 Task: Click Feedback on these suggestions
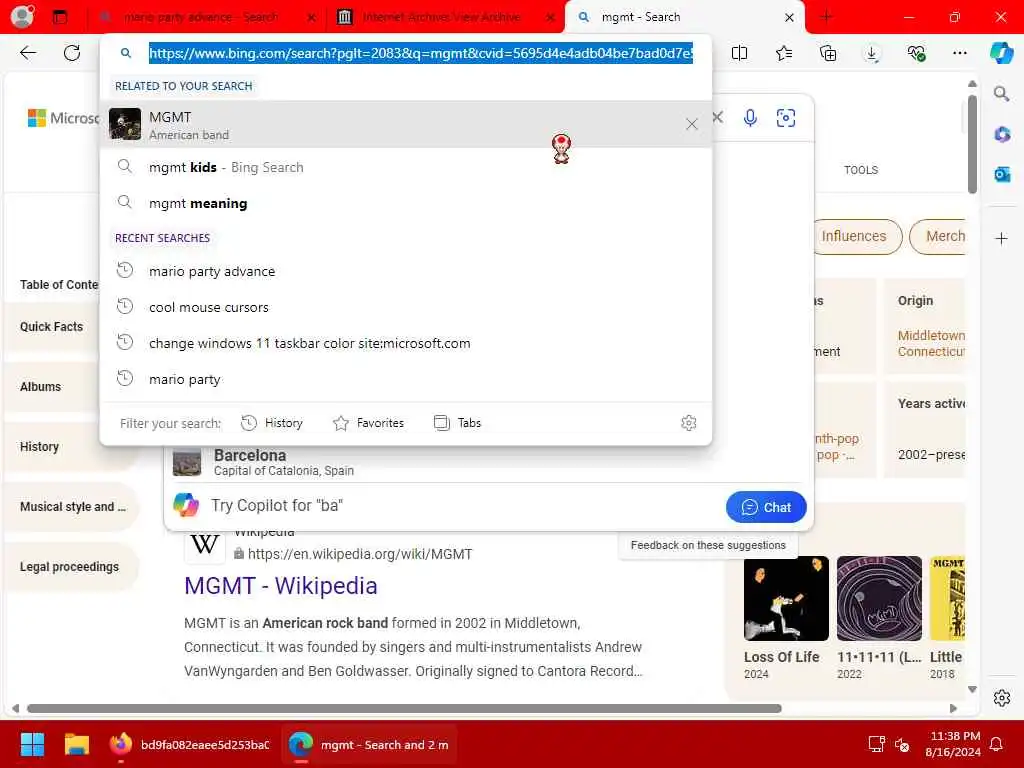[708, 545]
